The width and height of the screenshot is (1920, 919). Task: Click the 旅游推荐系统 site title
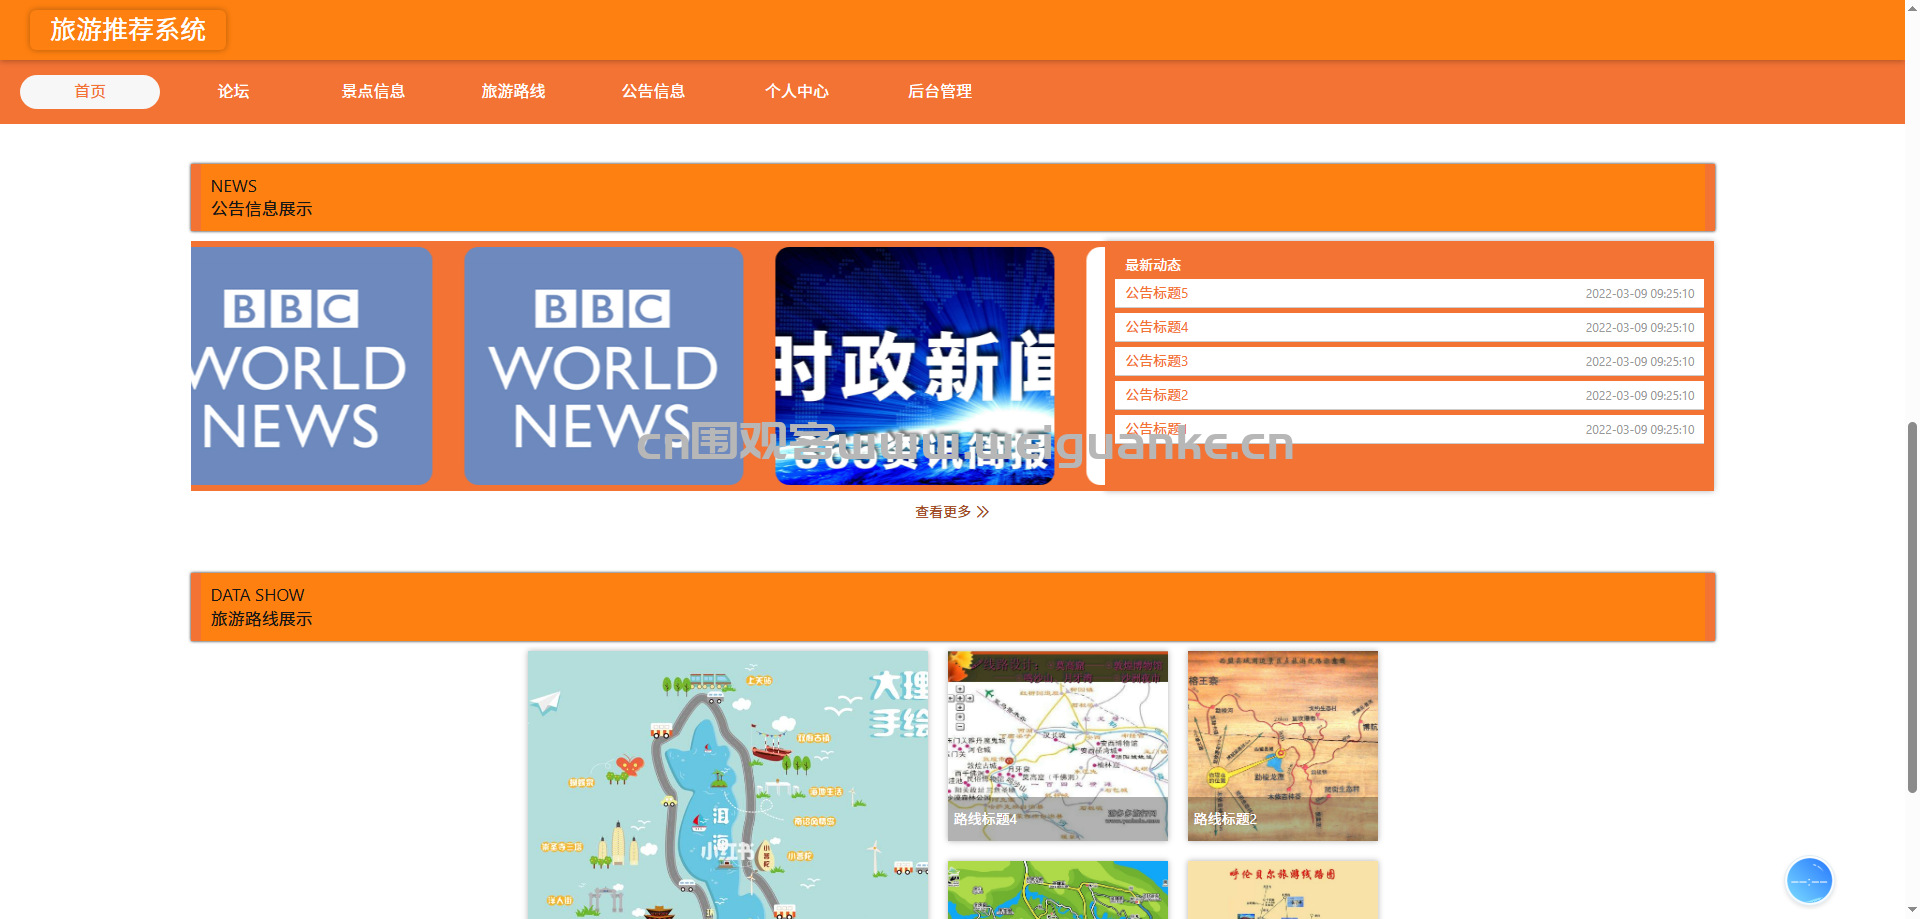pyautogui.click(x=128, y=30)
